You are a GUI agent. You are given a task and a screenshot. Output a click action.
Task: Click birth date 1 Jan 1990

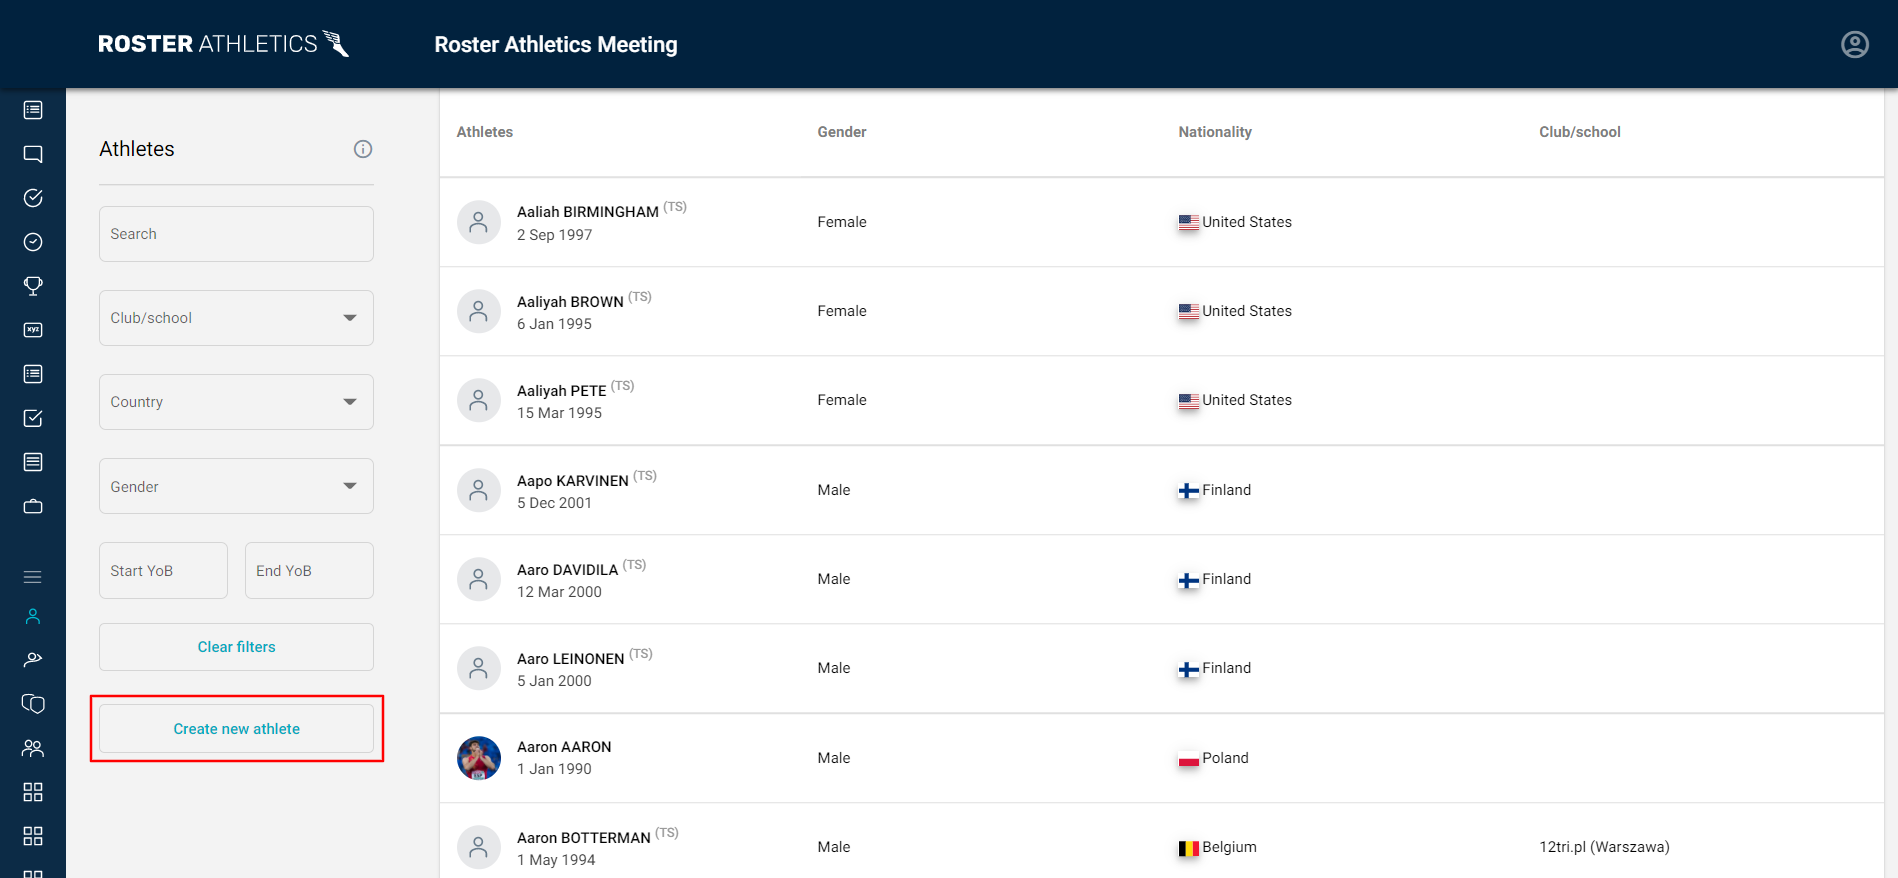pos(554,769)
